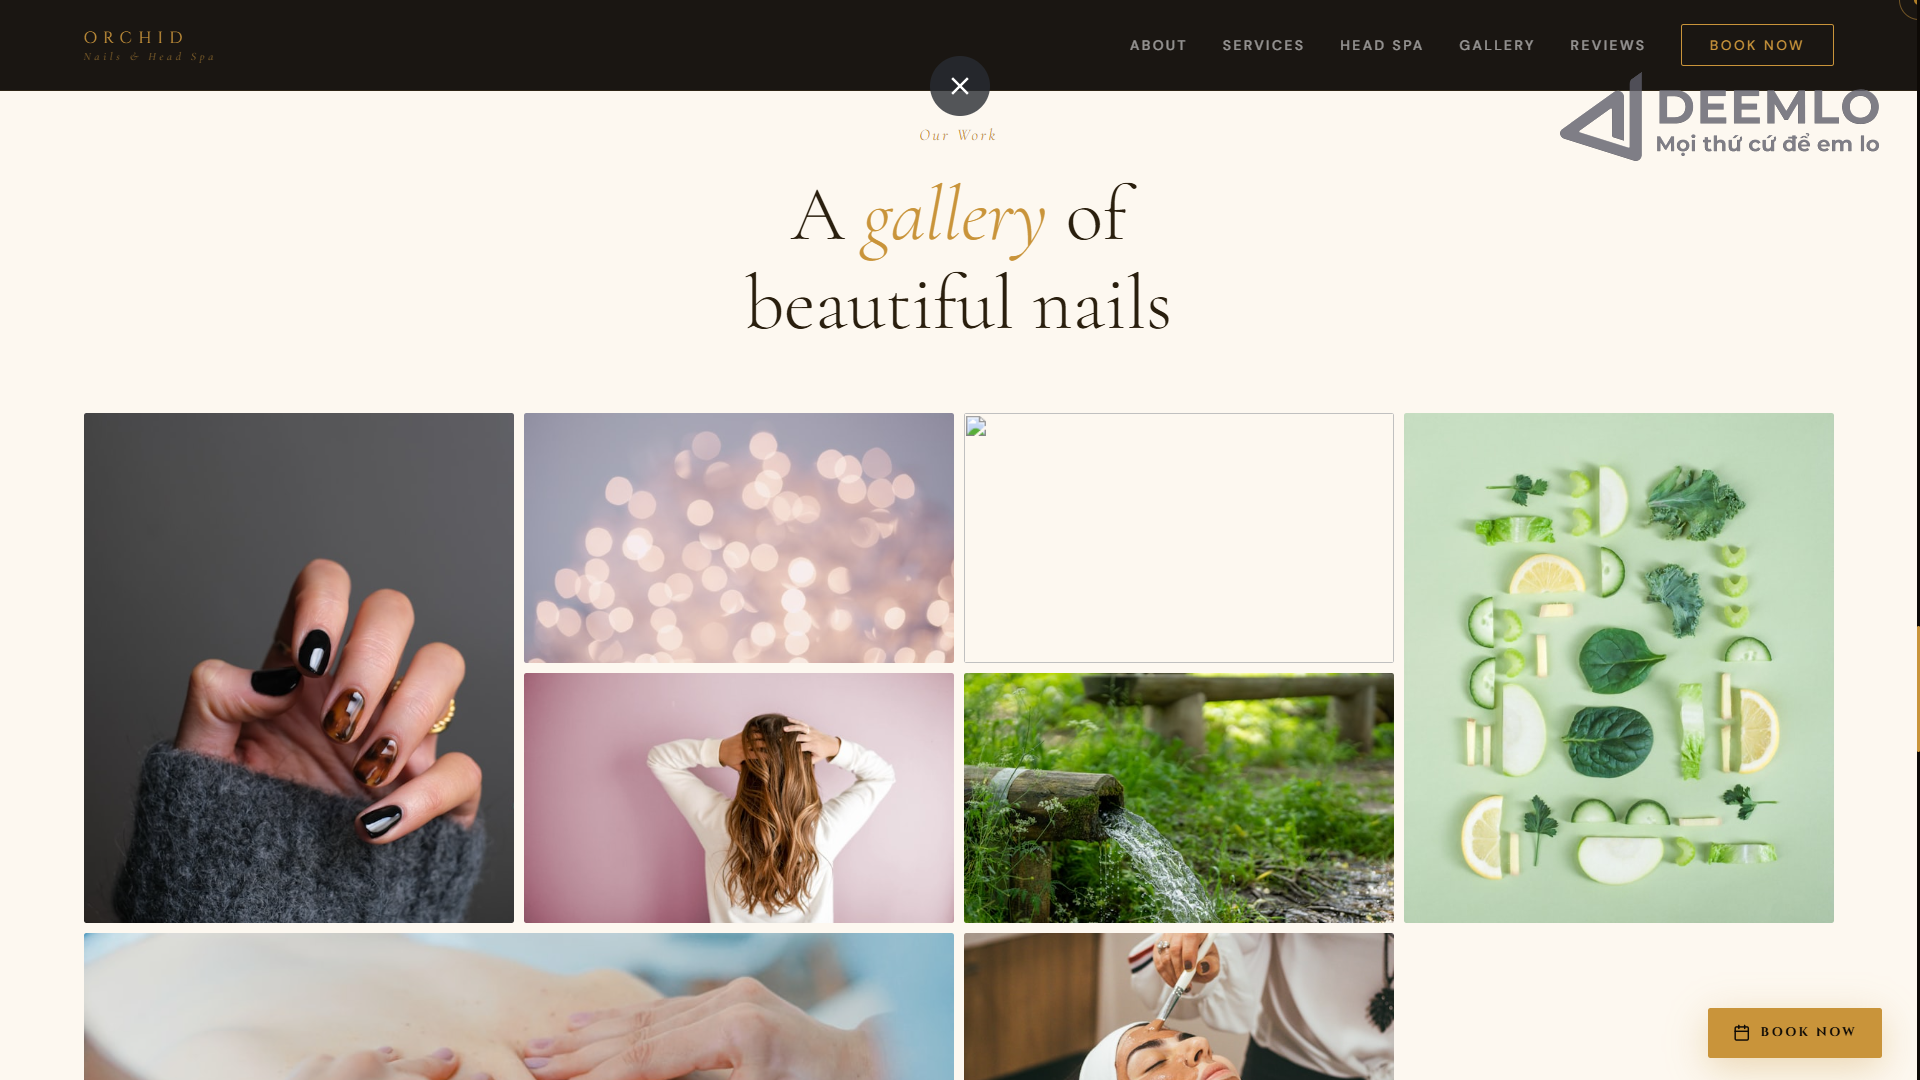This screenshot has width=1920, height=1080.
Task: Open the About menu item
Action: (x=1158, y=45)
